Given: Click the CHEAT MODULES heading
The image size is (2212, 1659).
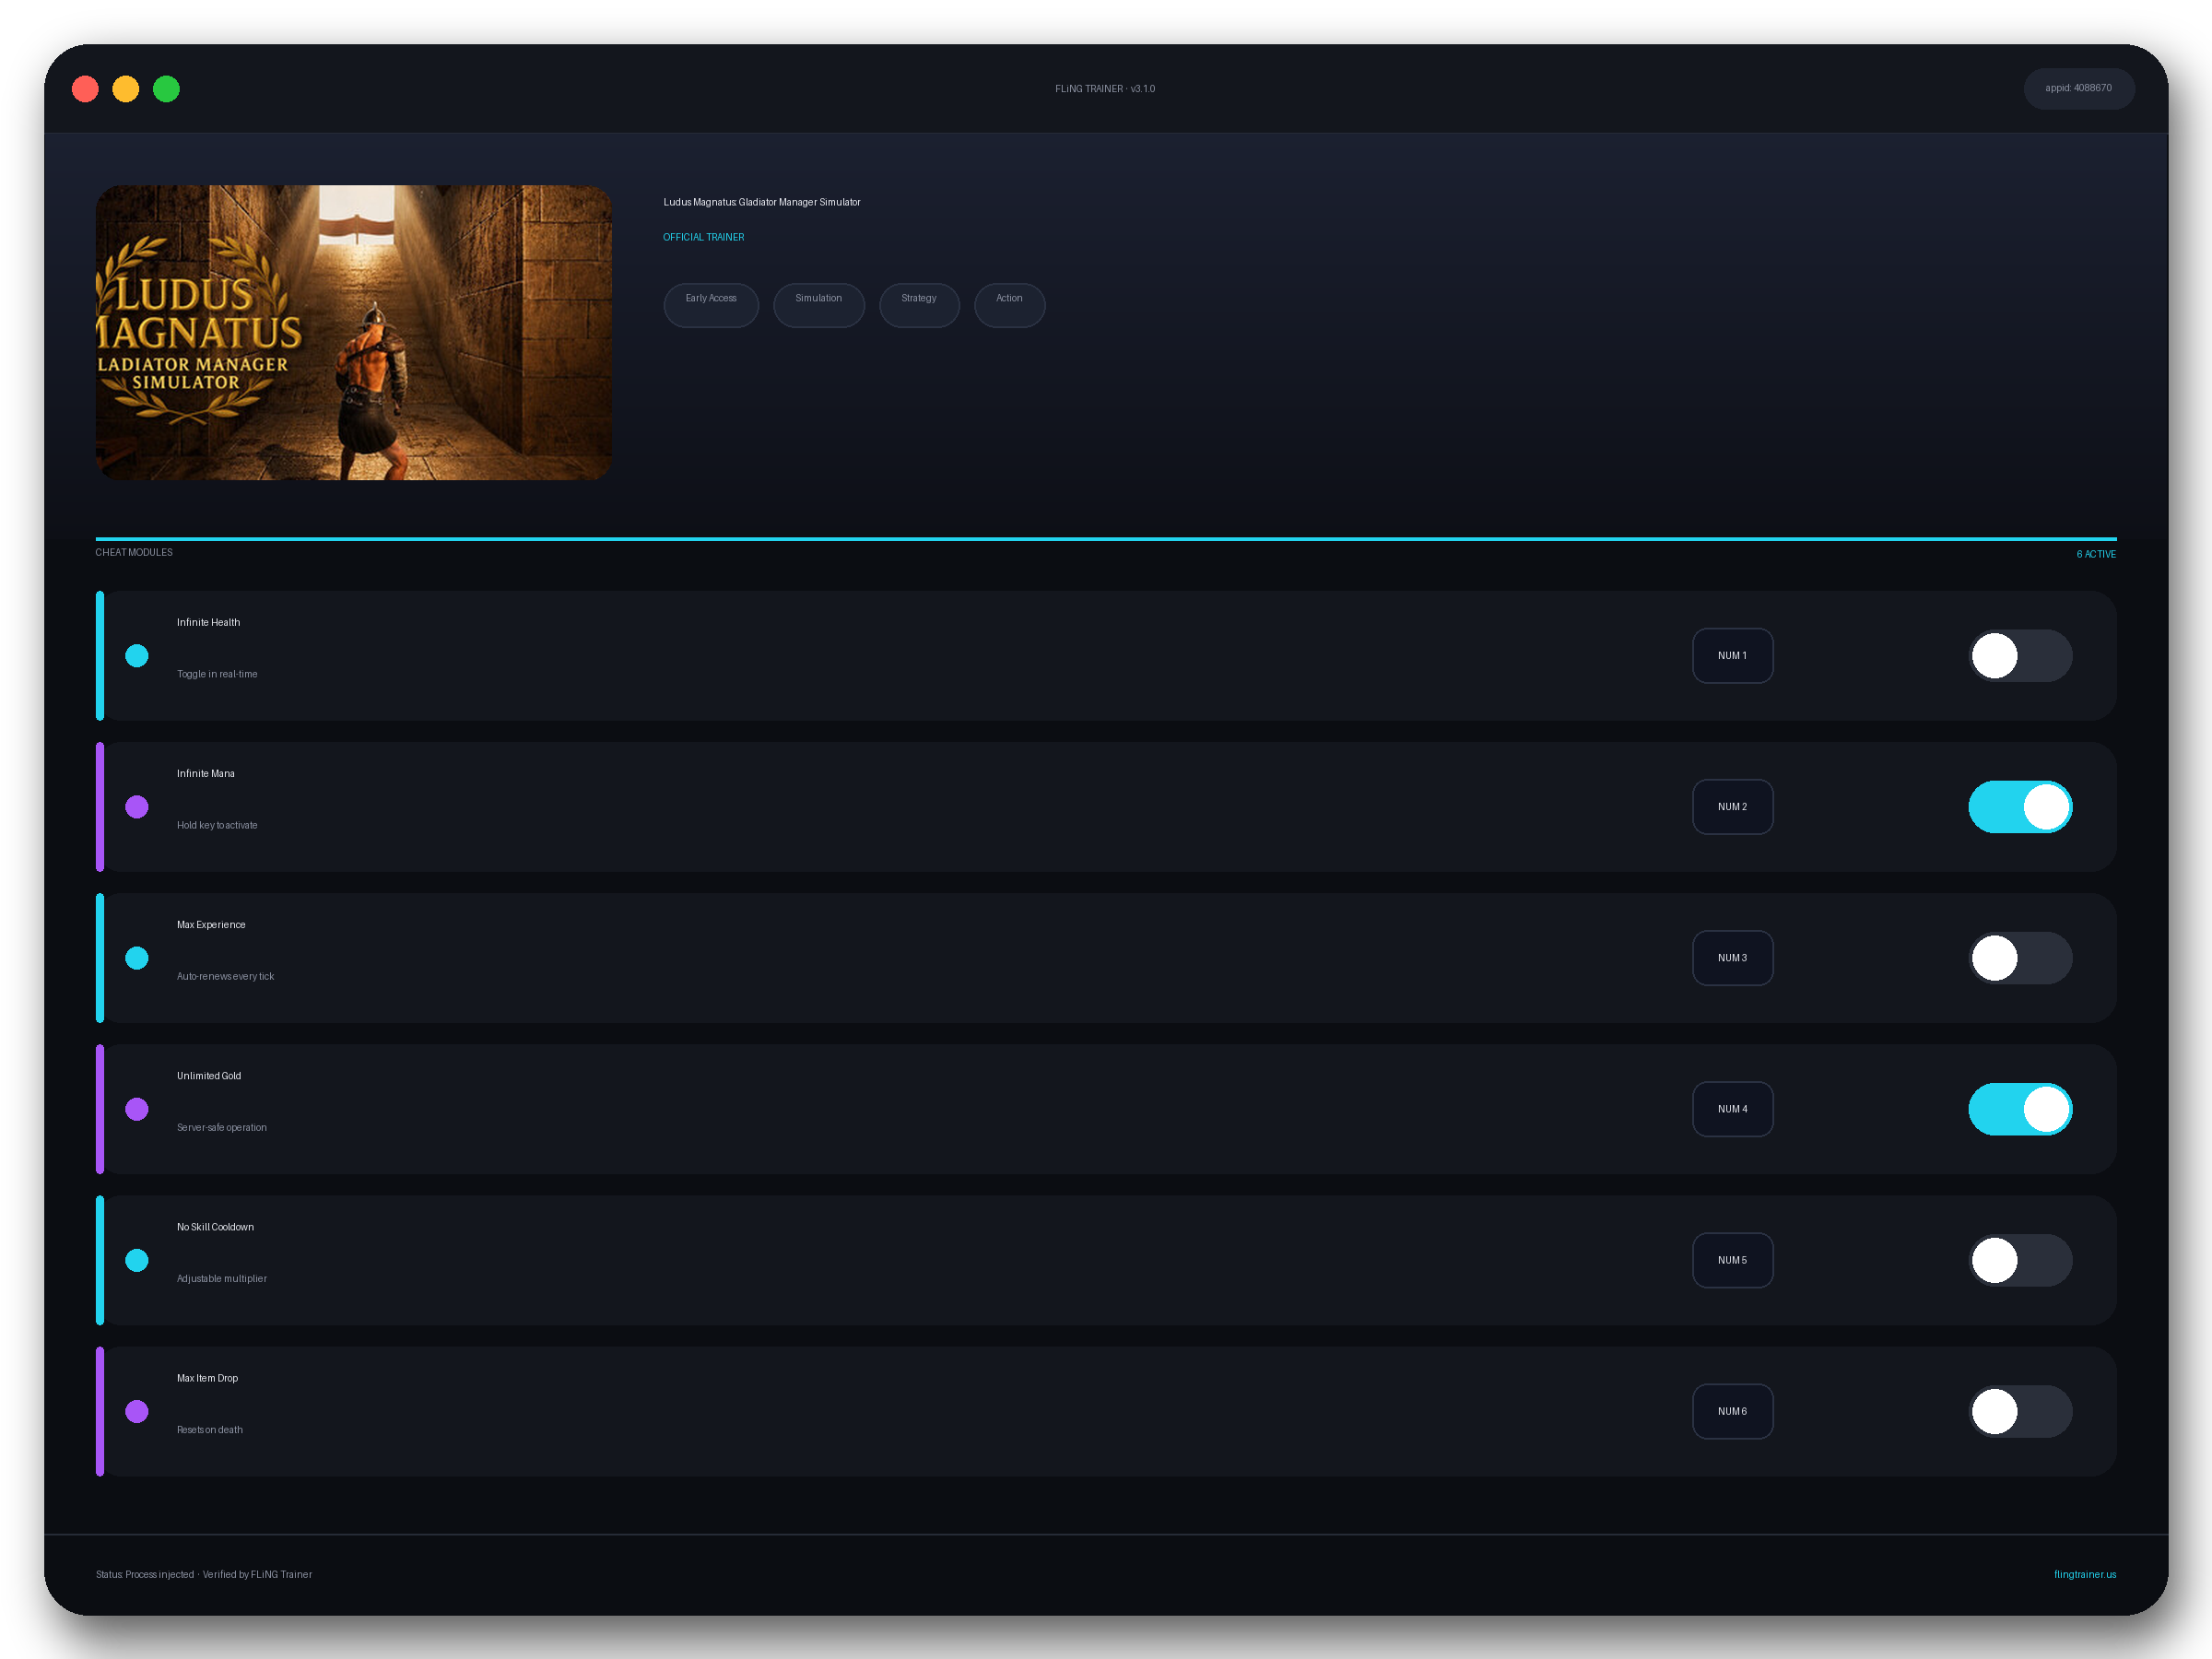Looking at the screenshot, I should (134, 552).
